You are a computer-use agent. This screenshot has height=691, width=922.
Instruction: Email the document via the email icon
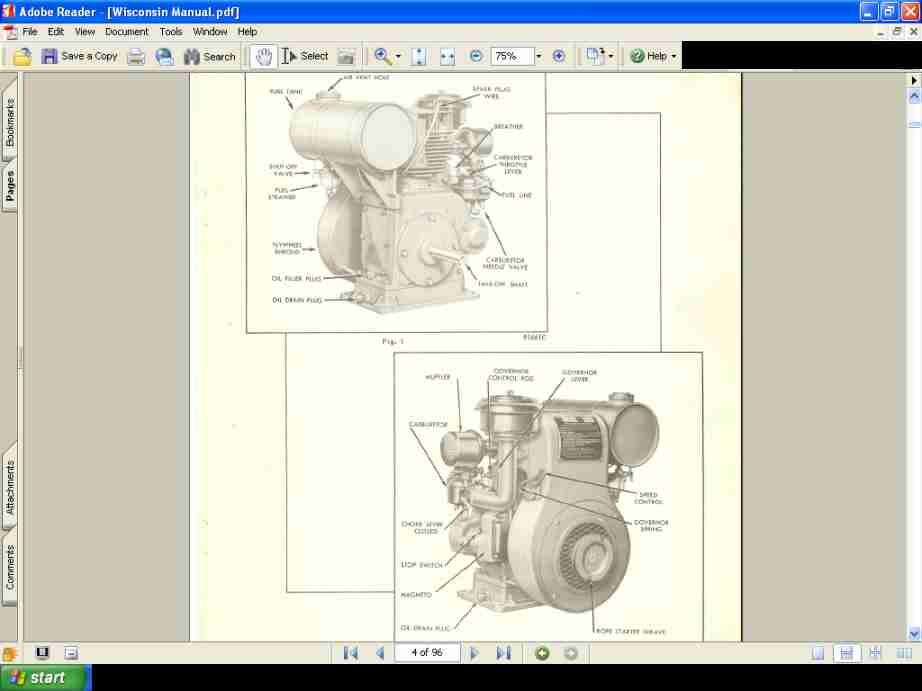coord(164,56)
